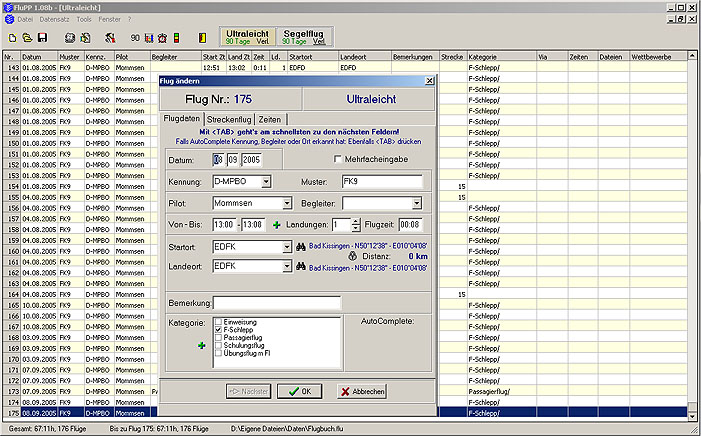701x436 pixels.
Task: Open the Pilot dropdown
Action: click(x=287, y=203)
